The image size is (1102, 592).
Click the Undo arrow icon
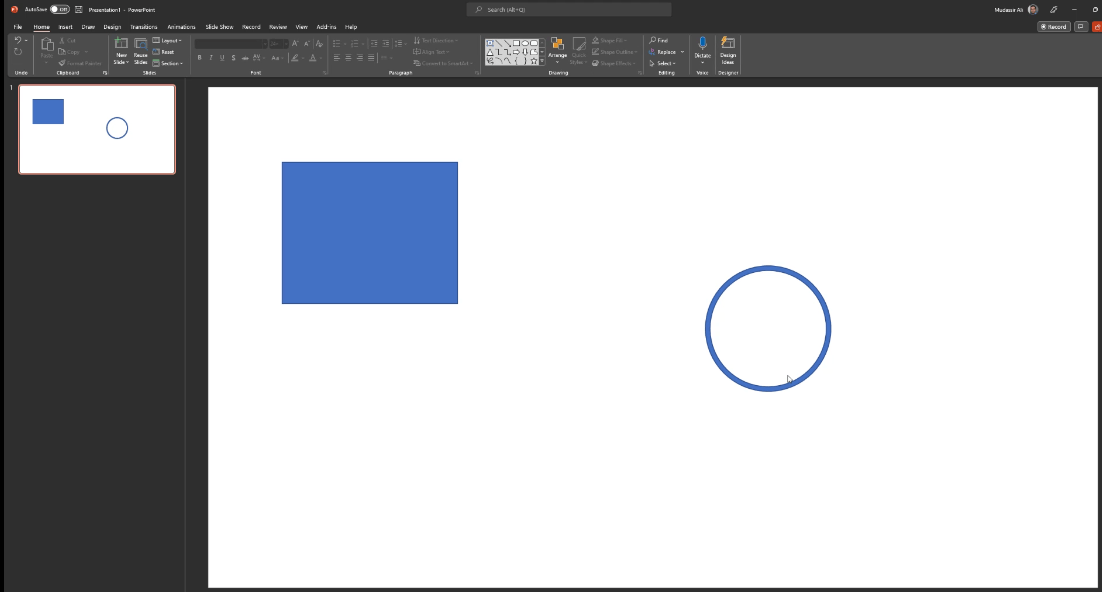18,41
